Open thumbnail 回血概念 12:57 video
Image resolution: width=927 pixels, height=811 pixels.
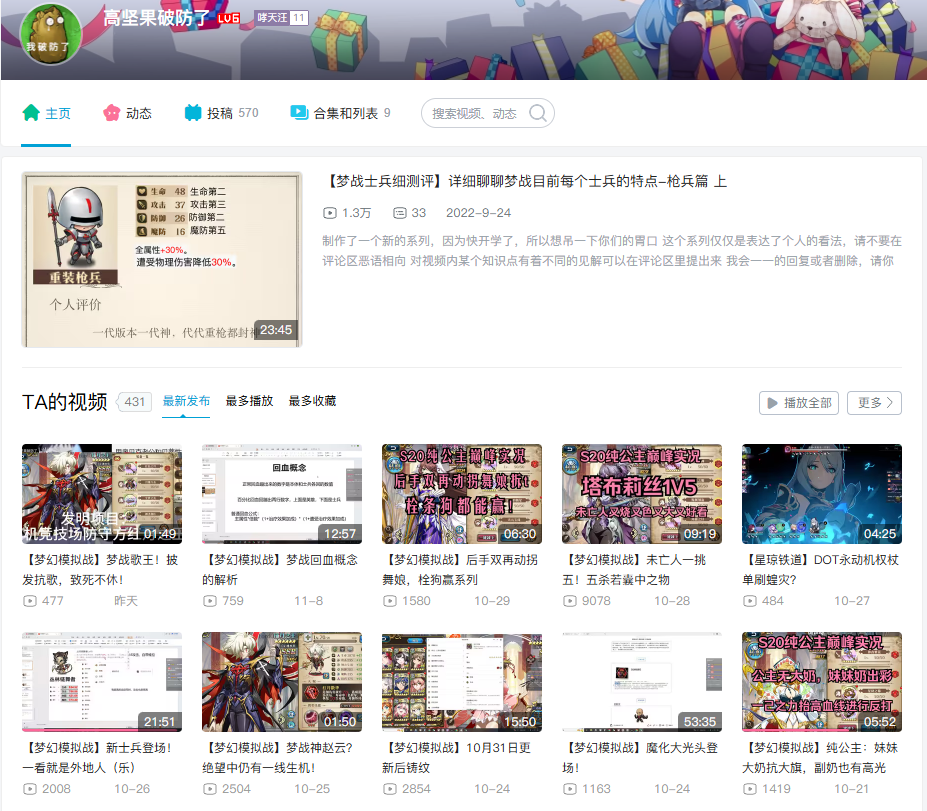coord(282,494)
